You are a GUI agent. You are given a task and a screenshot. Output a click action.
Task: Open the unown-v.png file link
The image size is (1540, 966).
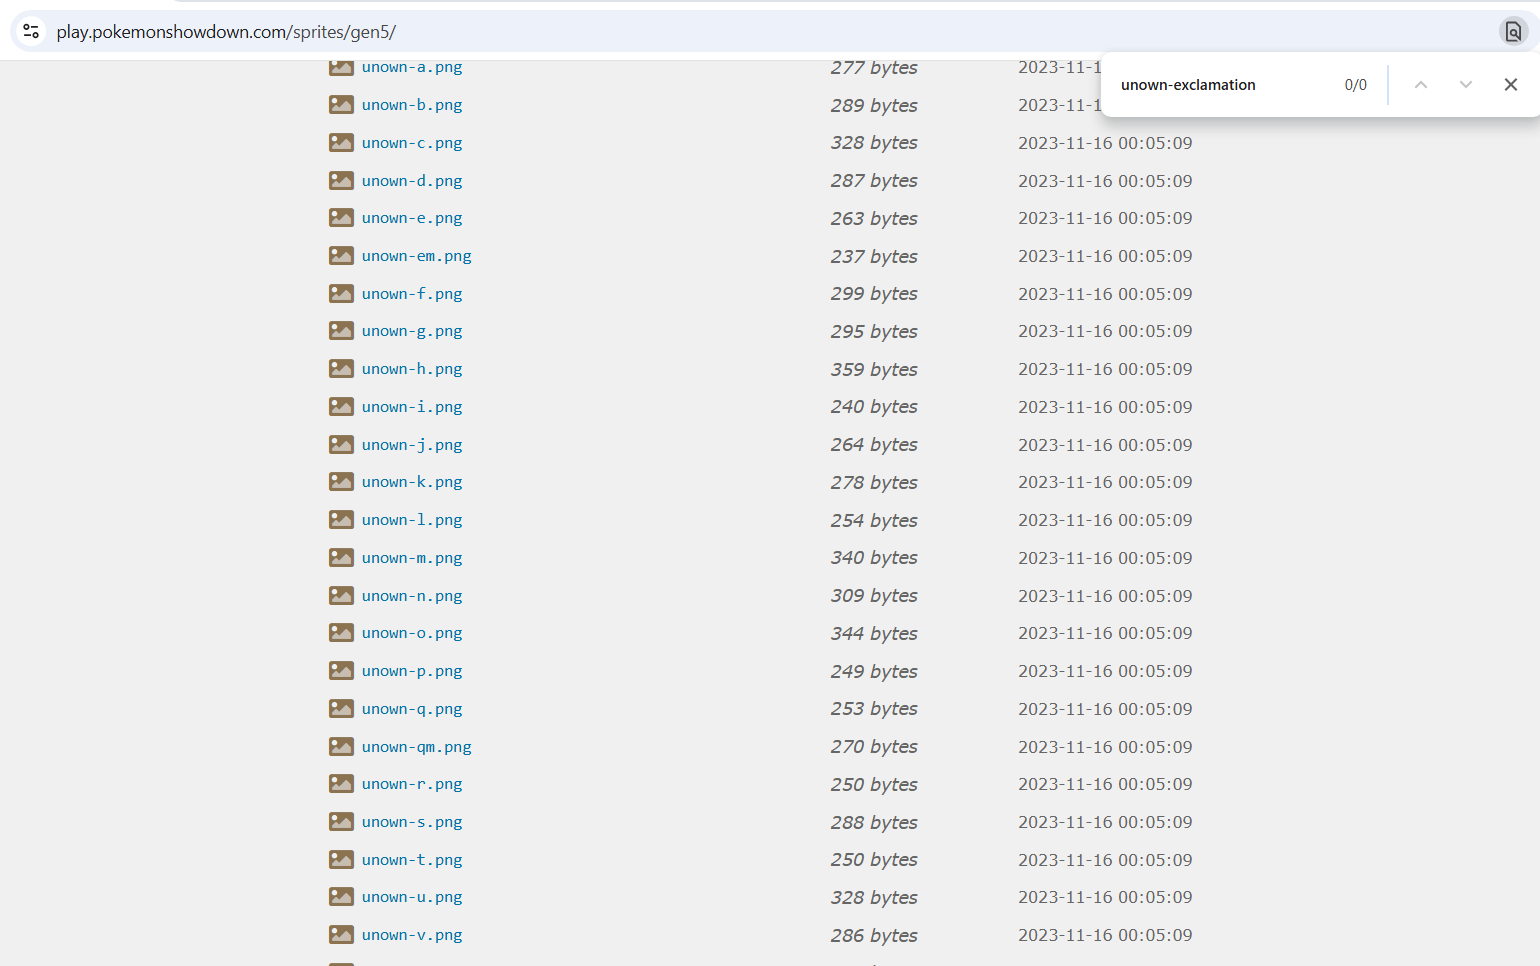click(412, 935)
